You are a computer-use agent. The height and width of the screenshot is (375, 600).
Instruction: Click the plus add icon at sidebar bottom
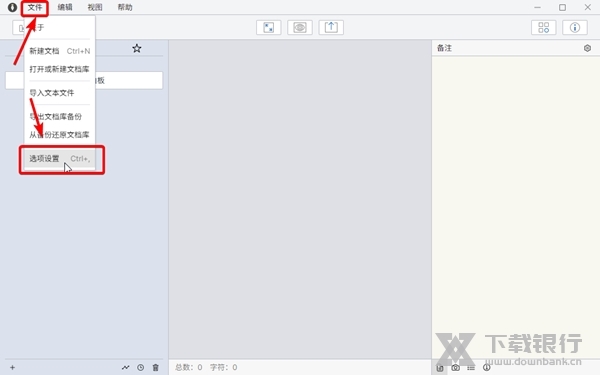click(x=13, y=367)
